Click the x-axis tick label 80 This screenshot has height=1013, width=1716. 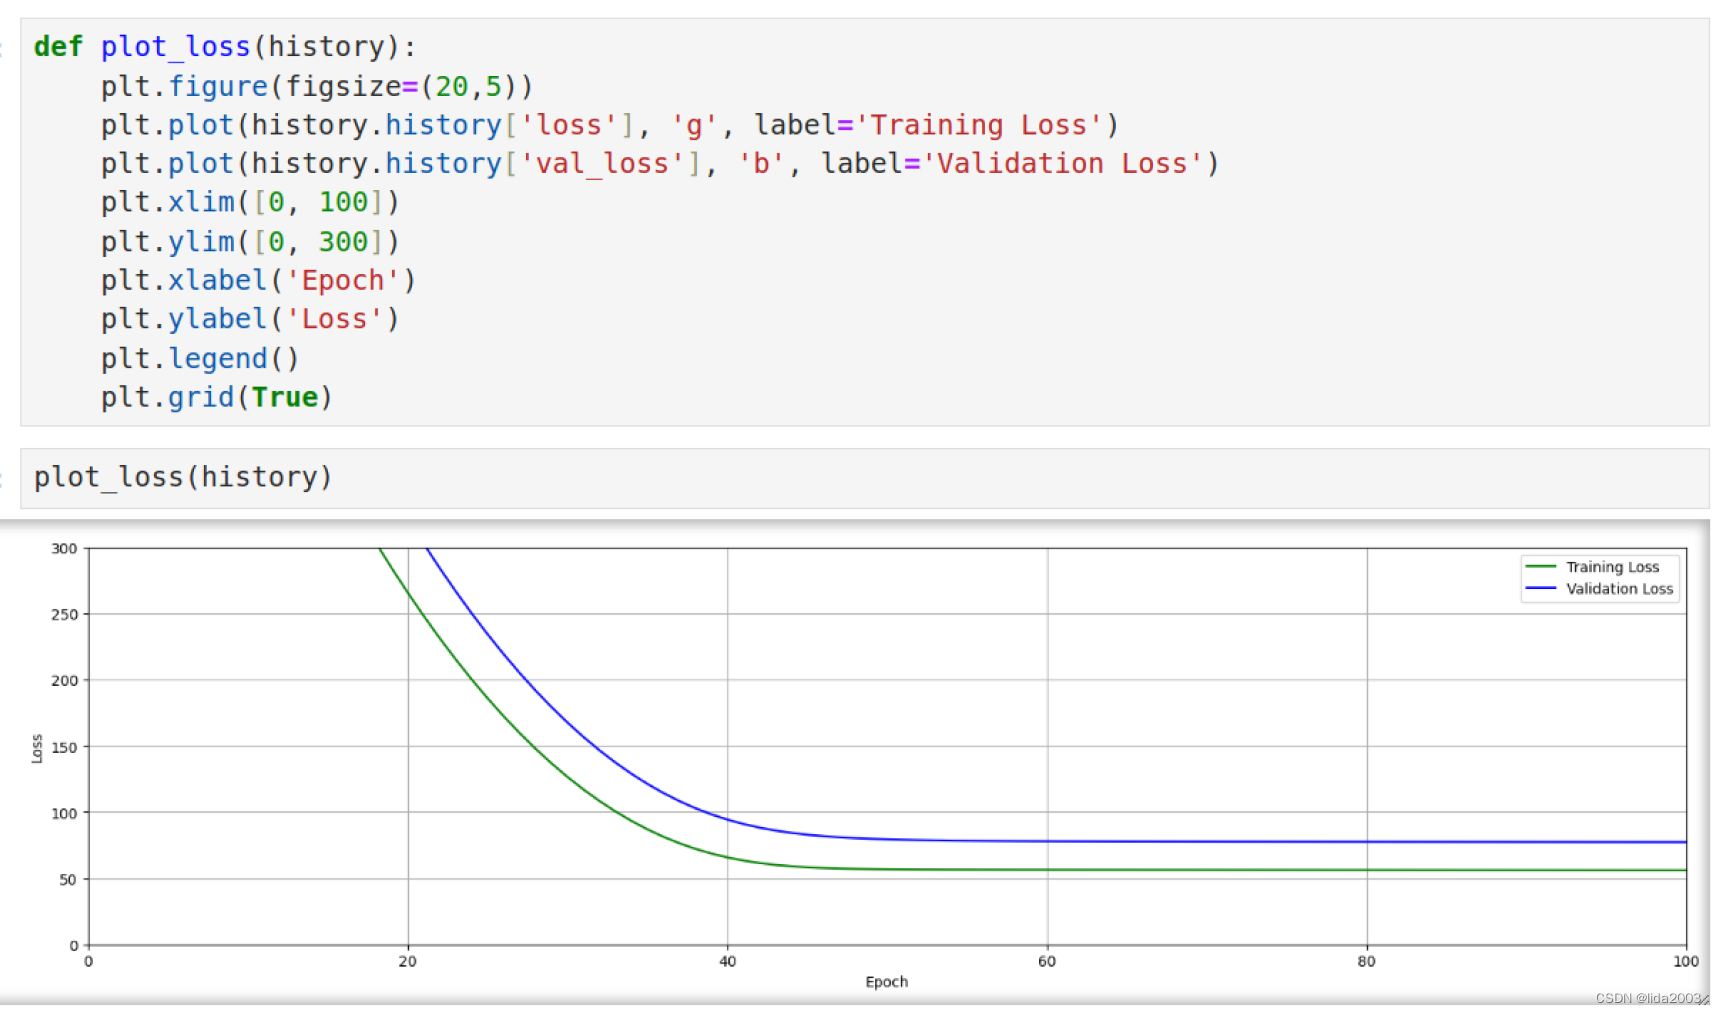[1367, 961]
